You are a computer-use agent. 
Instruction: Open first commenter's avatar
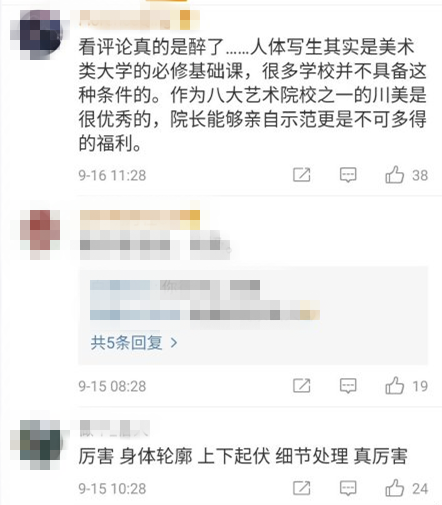[40, 35]
